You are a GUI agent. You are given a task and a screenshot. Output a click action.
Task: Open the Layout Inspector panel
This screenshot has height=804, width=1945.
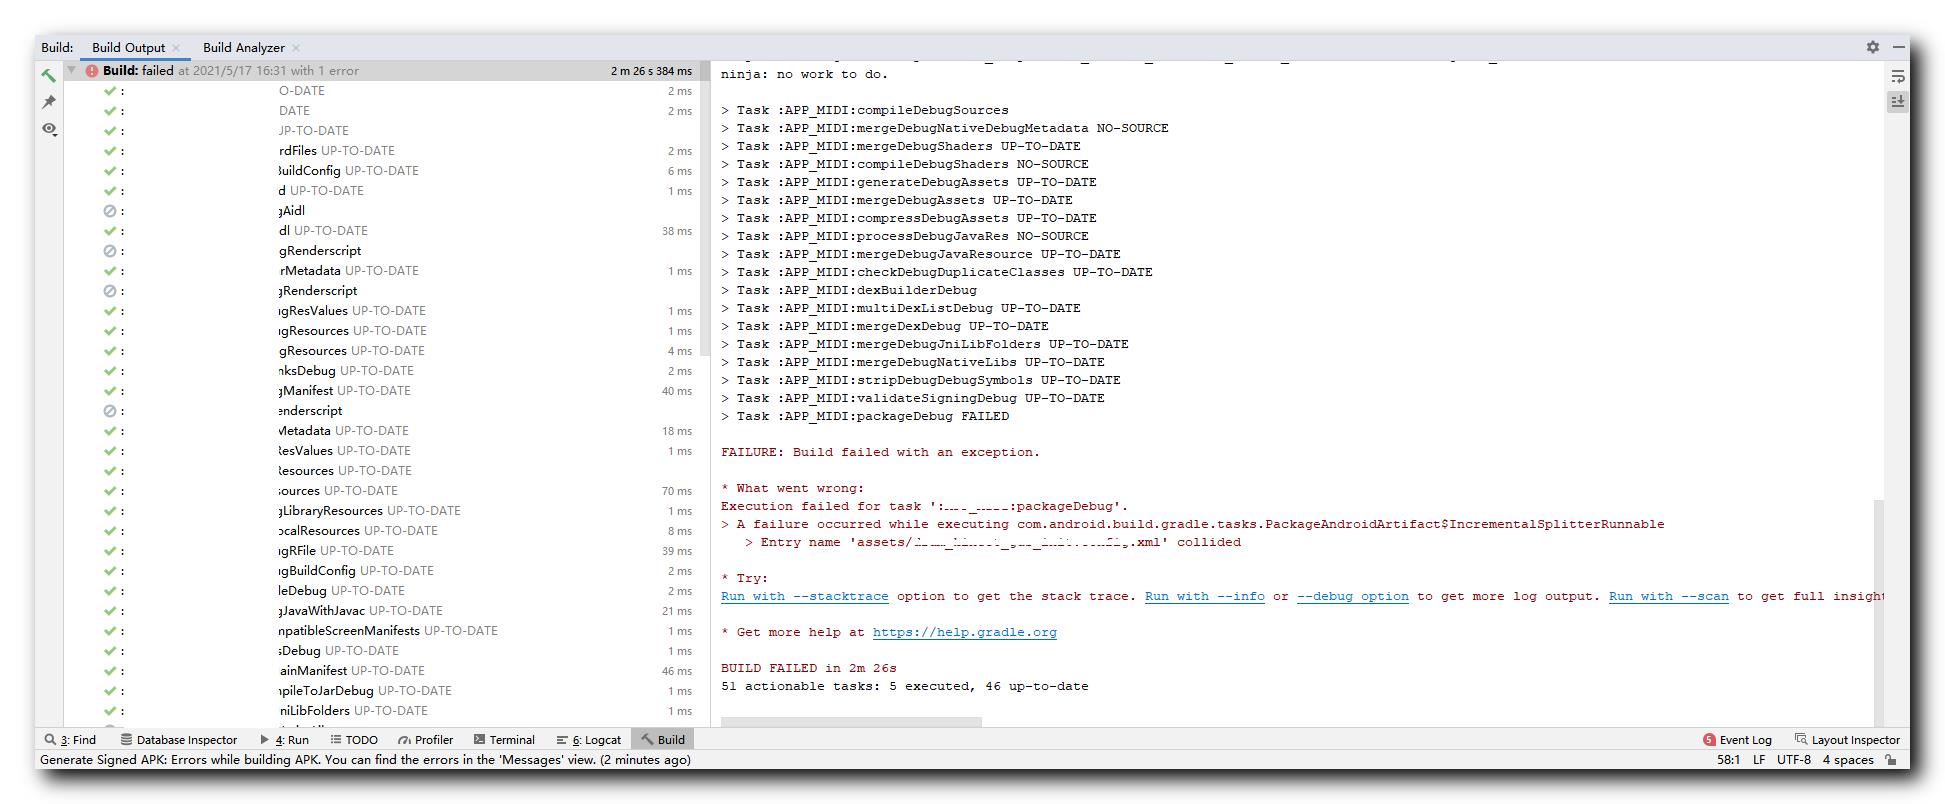(1847, 740)
